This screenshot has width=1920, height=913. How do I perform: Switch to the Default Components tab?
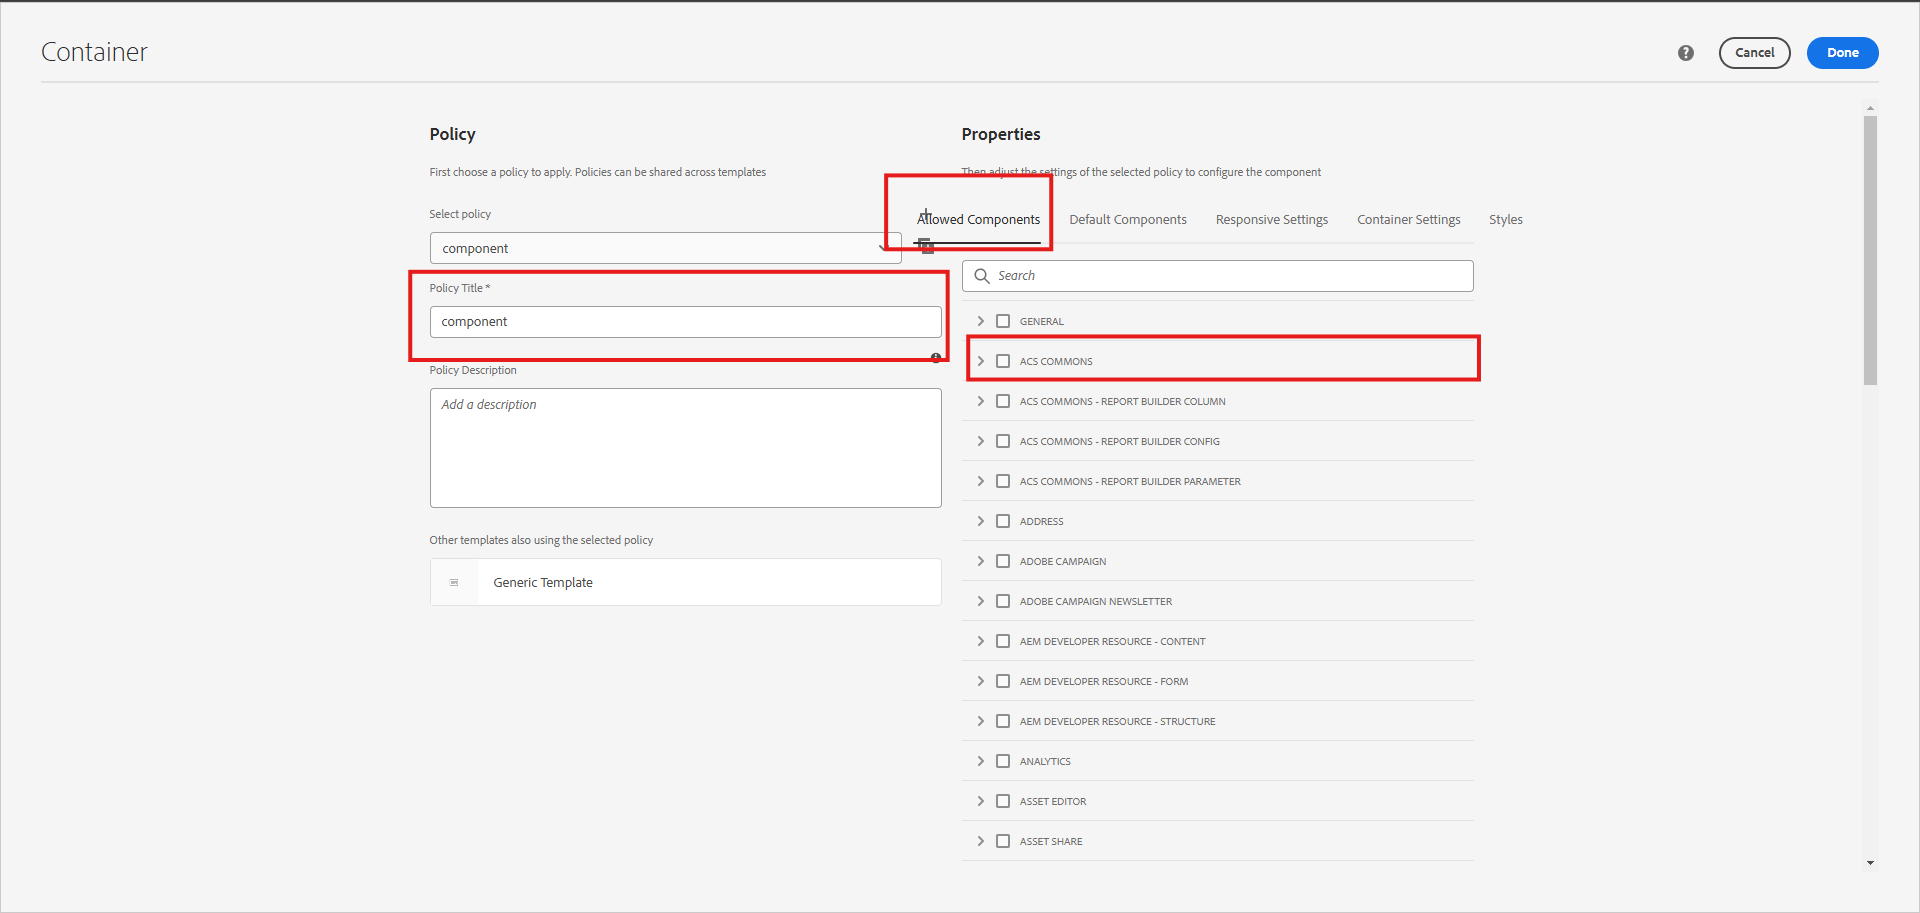[1127, 220]
